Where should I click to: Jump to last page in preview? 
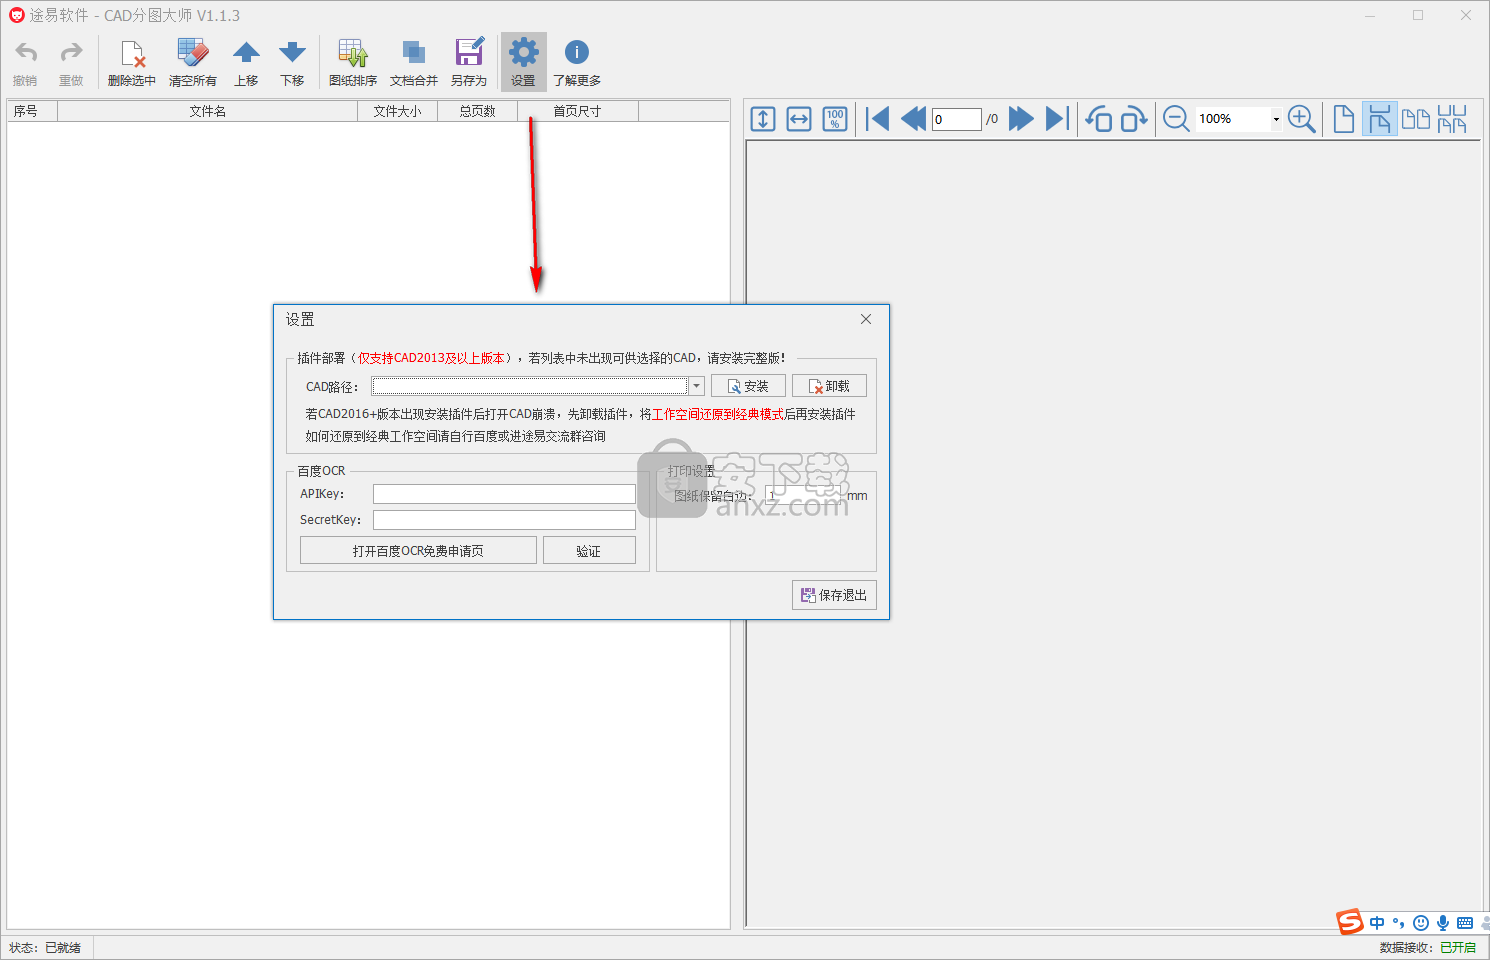(1057, 119)
